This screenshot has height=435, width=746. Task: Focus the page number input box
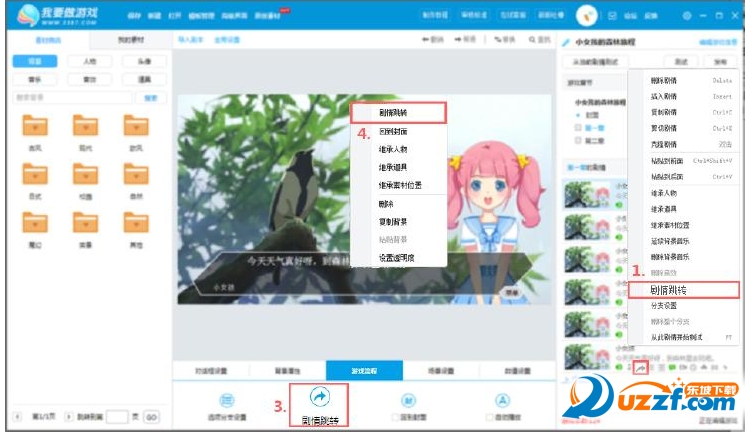117,417
